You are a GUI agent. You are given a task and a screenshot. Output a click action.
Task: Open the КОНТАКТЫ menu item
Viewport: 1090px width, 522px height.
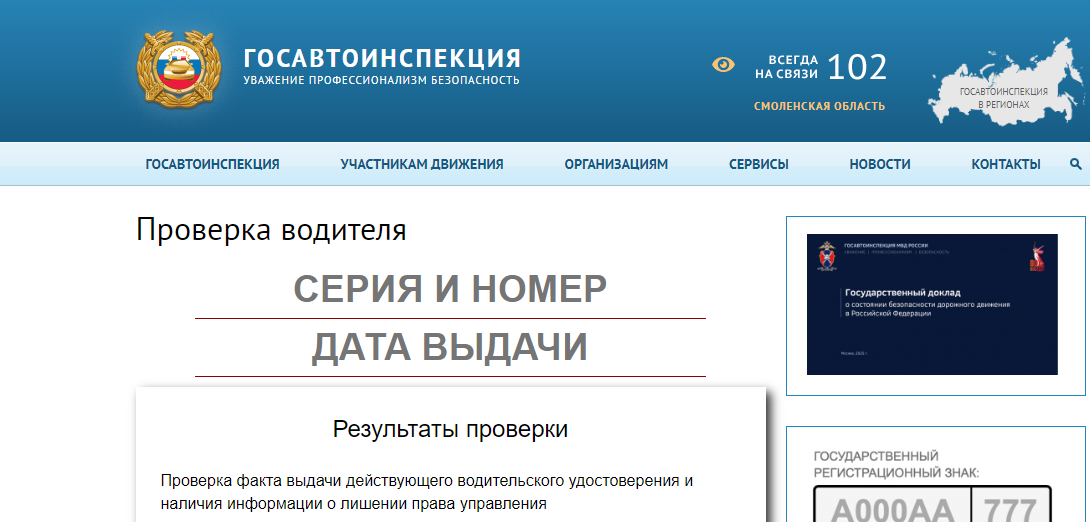(1005, 164)
